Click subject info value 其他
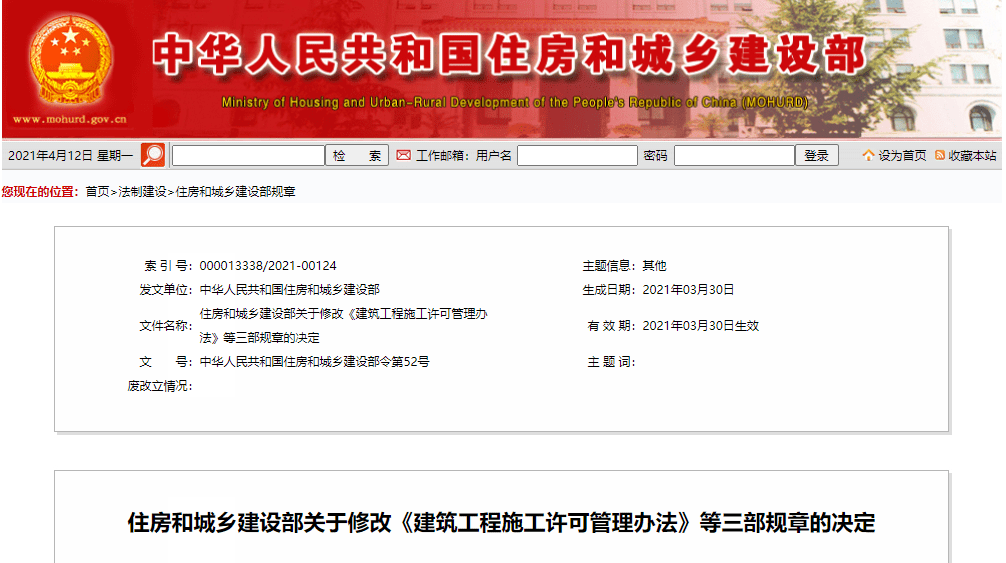 [x=654, y=265]
